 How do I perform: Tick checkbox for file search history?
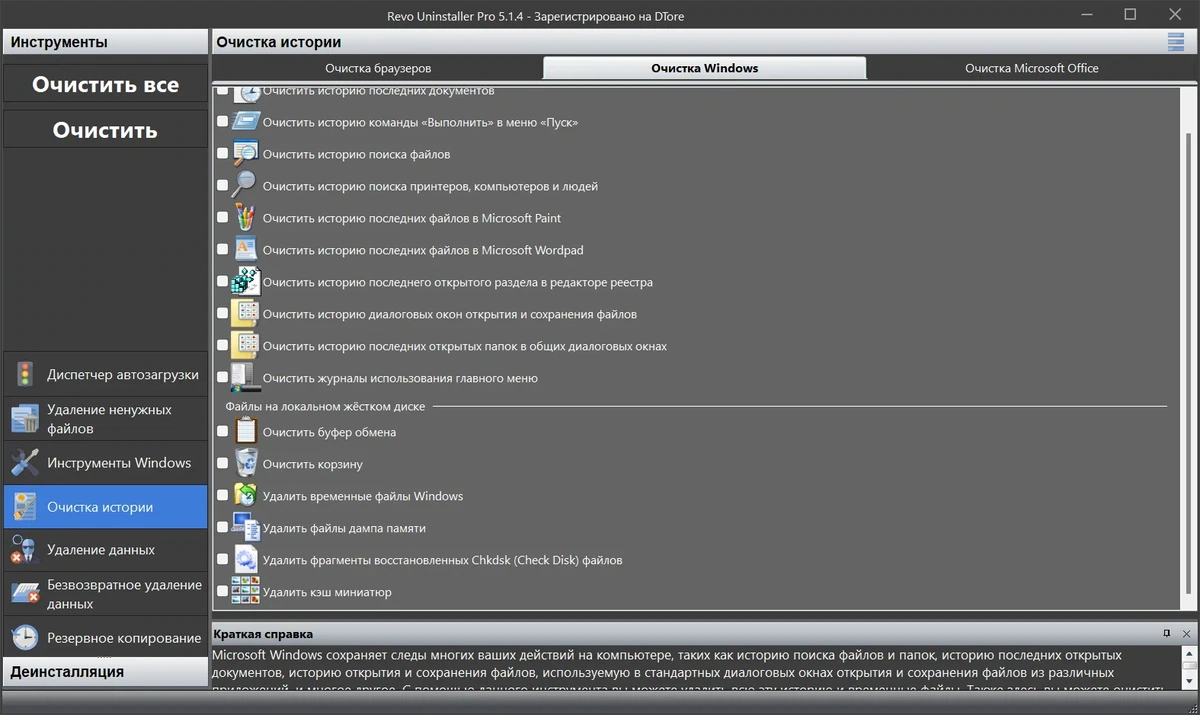(x=222, y=154)
